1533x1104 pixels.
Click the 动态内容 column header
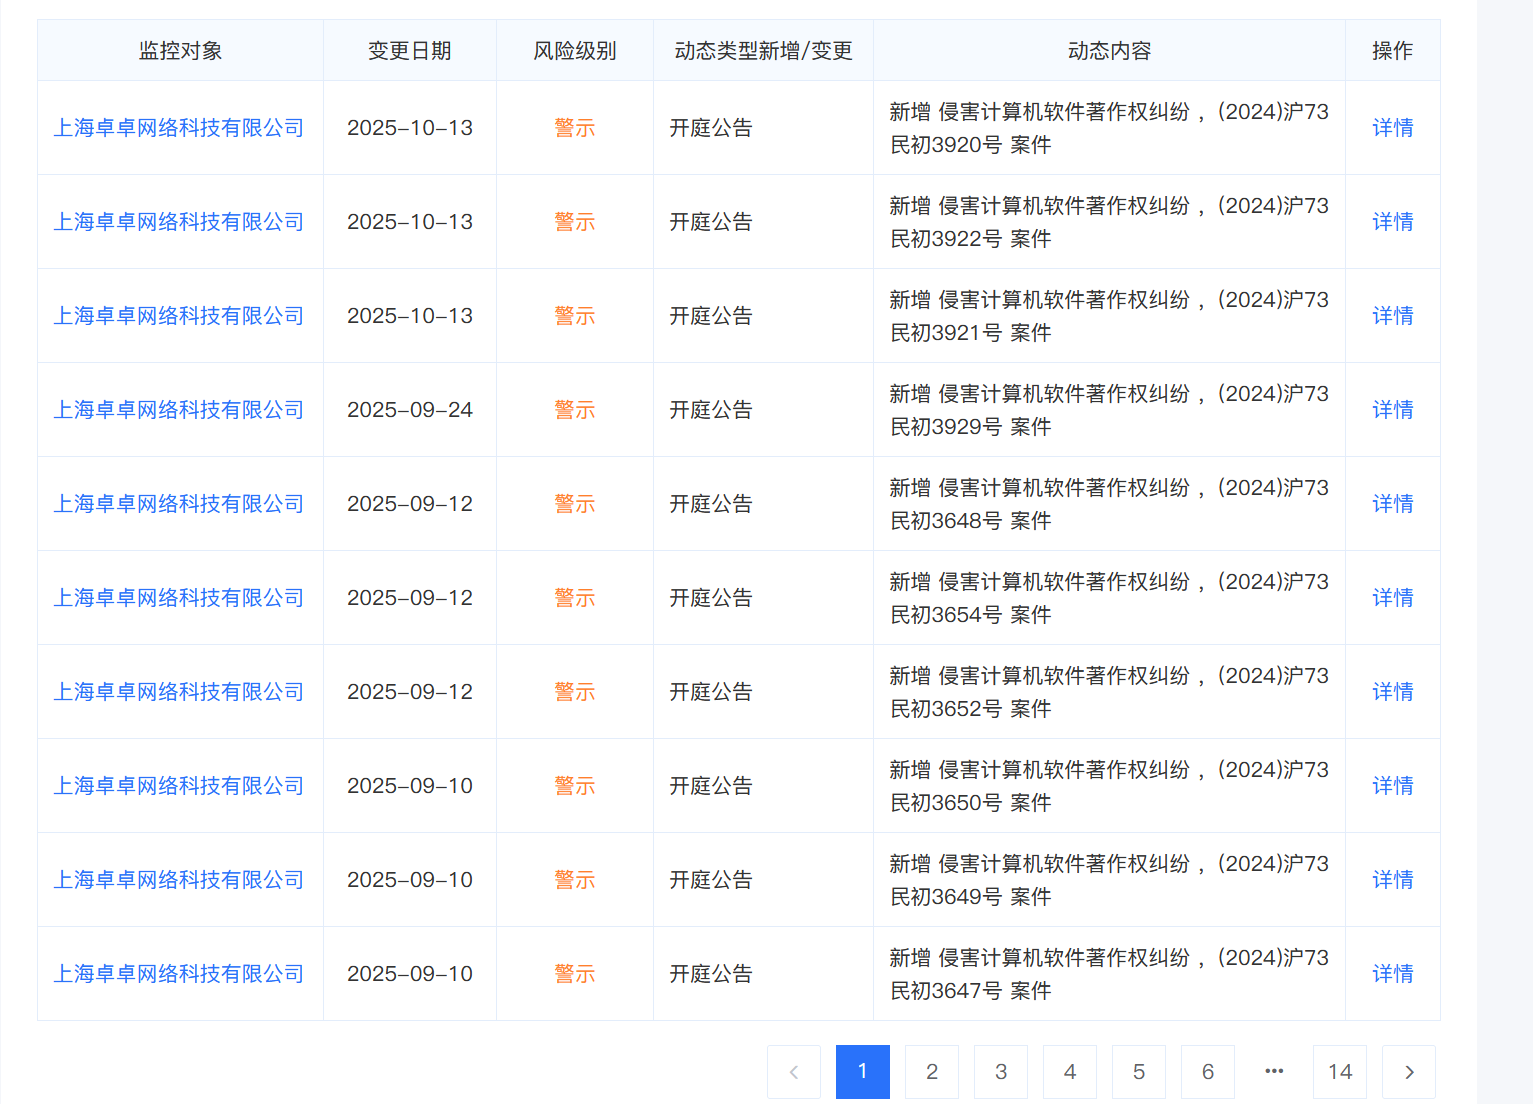(x=1108, y=50)
